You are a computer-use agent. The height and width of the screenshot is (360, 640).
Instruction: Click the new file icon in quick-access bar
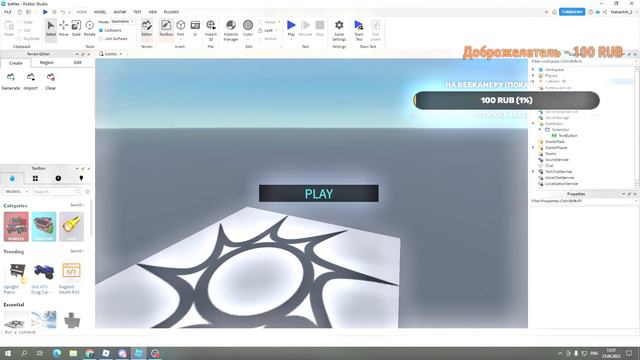pyautogui.click(x=20, y=12)
